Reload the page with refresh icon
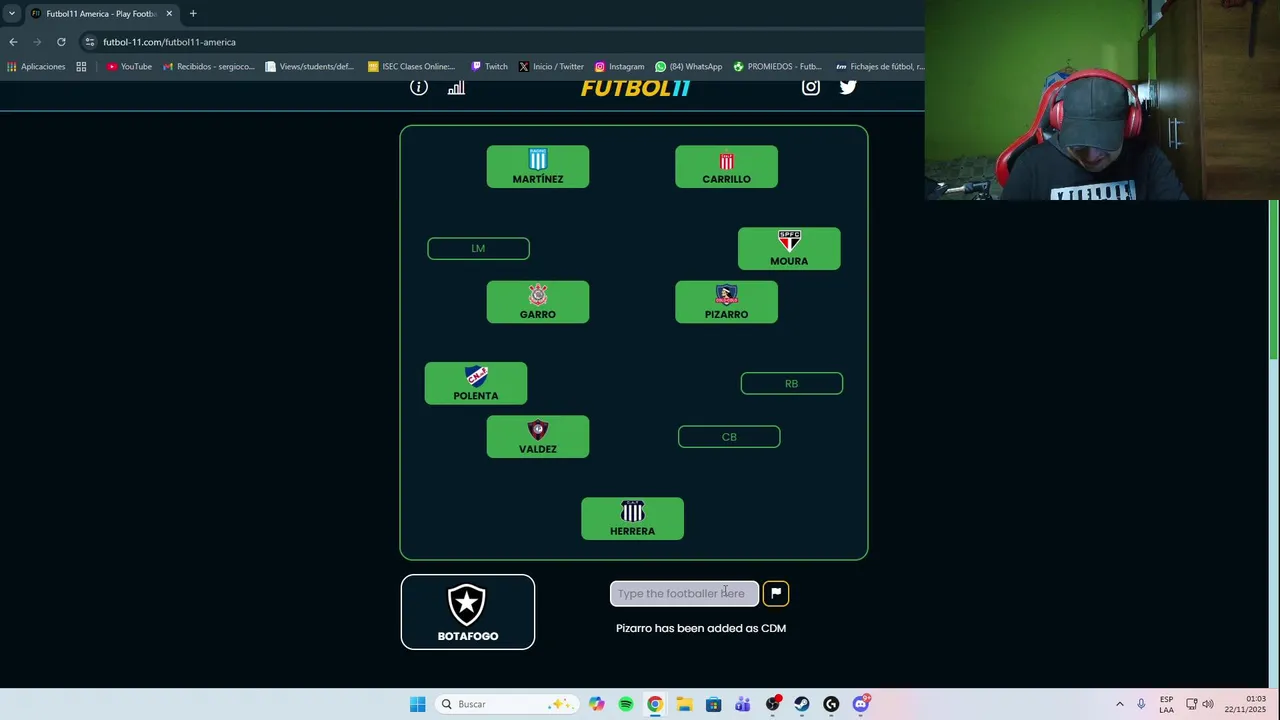 [61, 42]
